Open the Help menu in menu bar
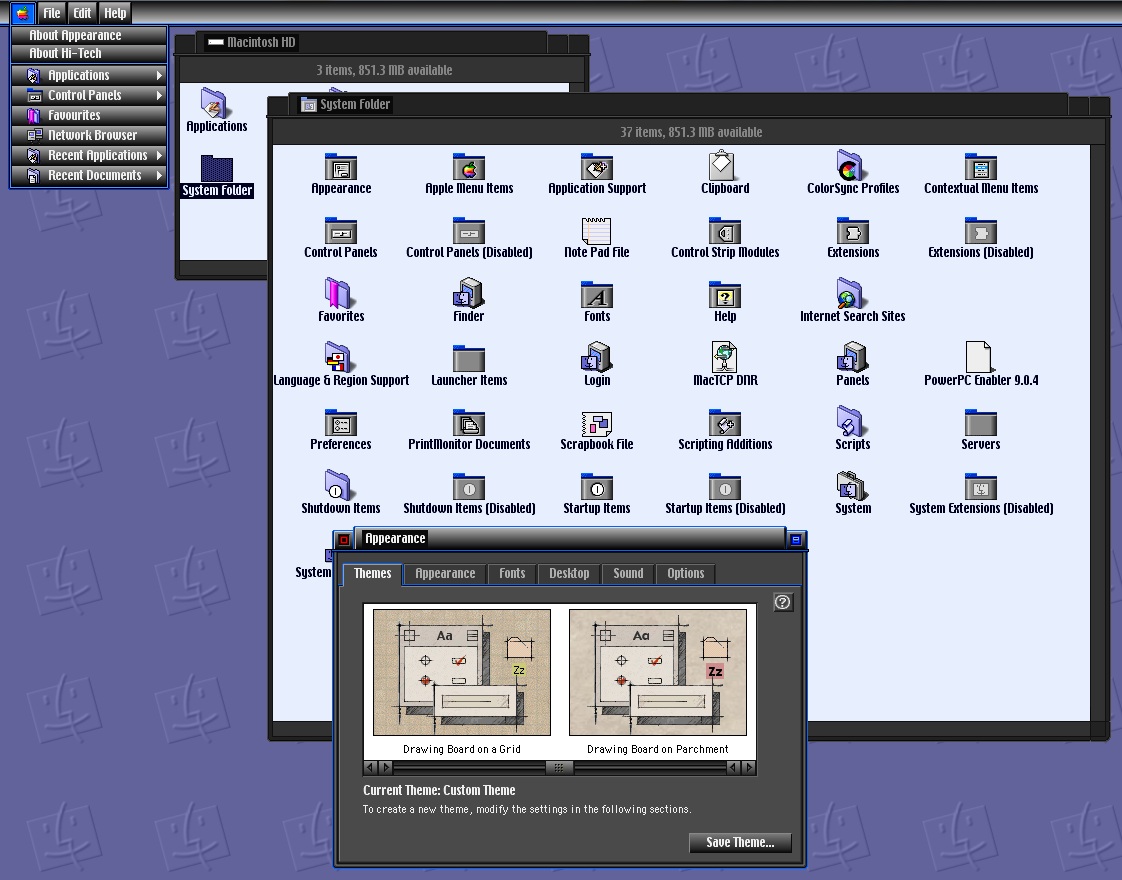The image size is (1122, 880). (x=114, y=13)
